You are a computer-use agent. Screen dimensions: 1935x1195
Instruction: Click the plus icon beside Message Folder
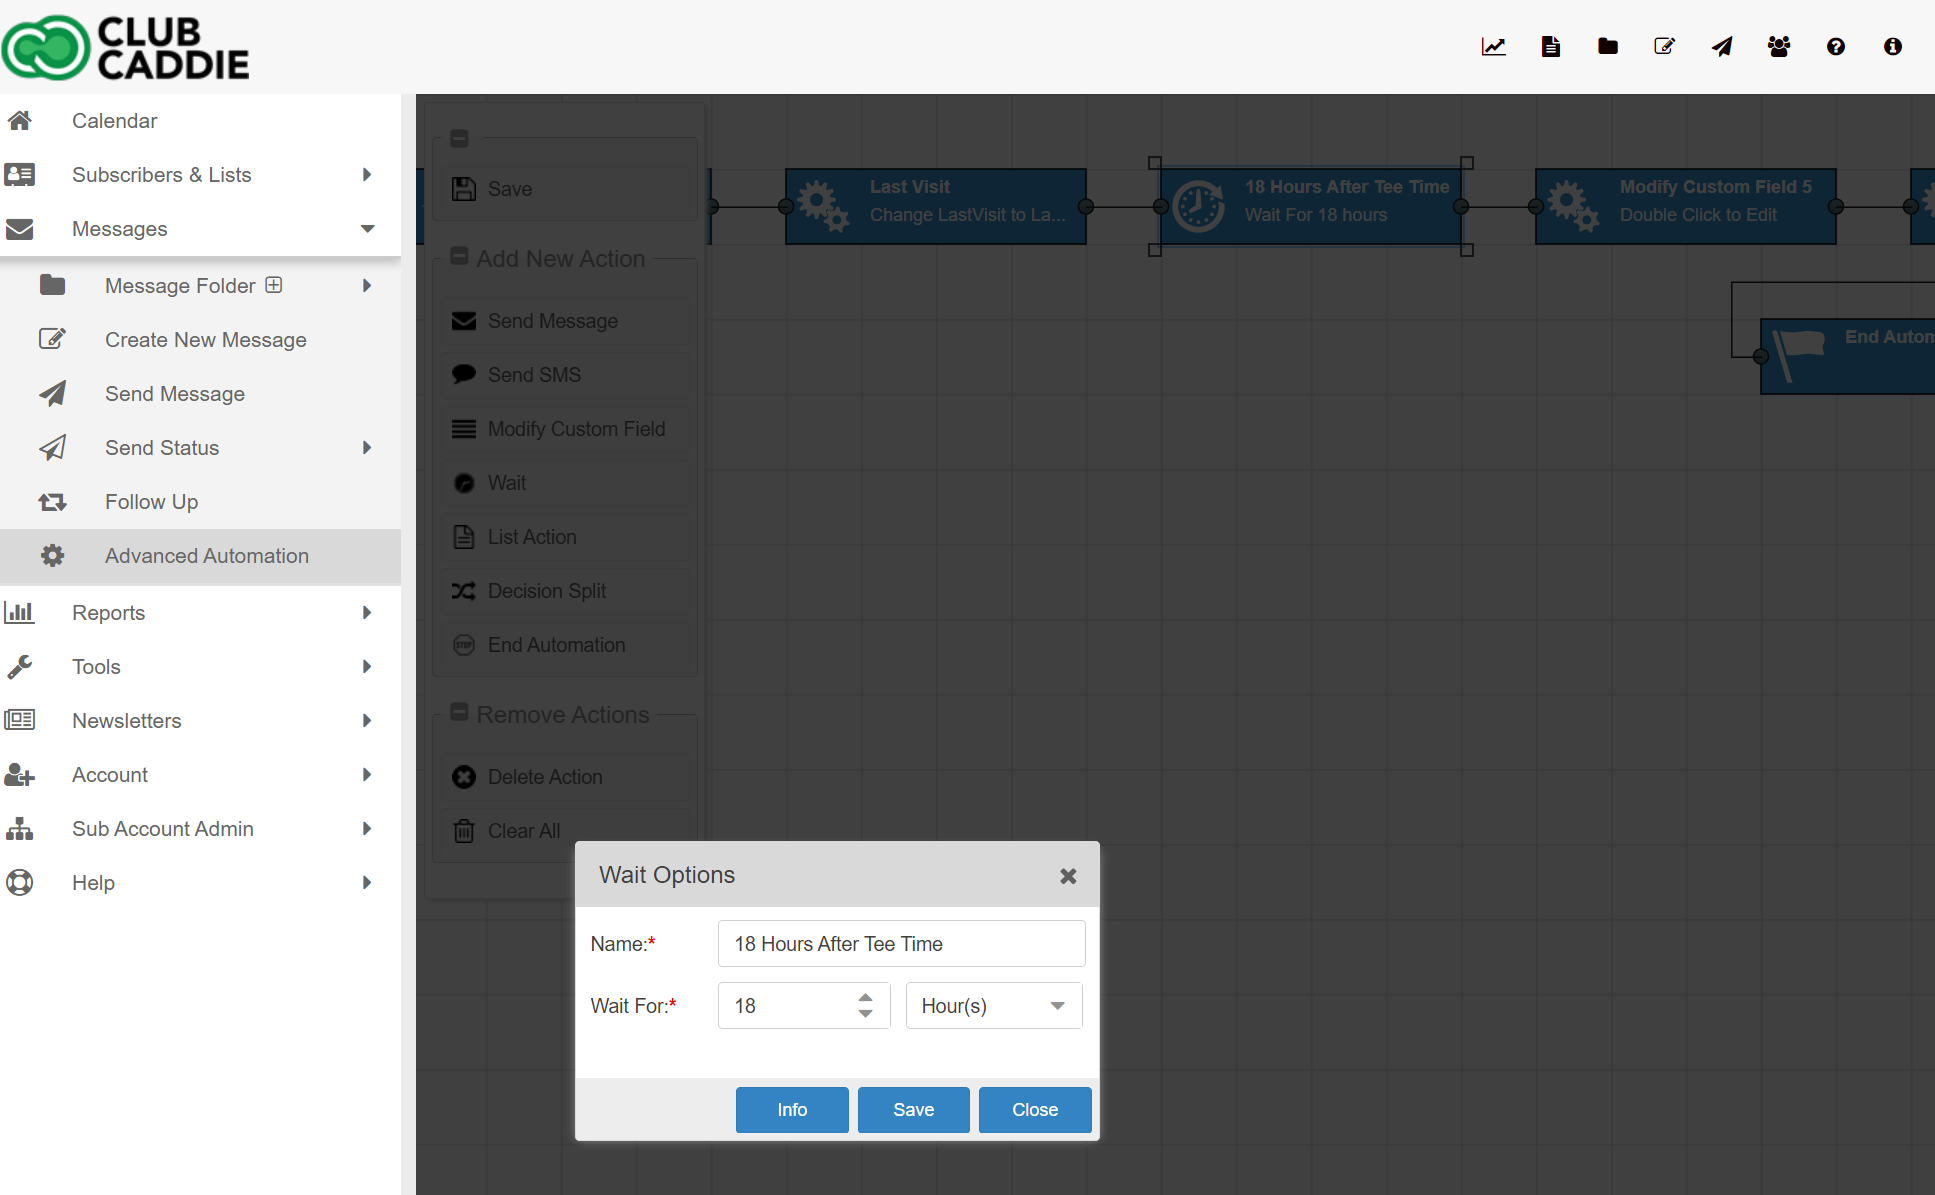[x=274, y=285]
